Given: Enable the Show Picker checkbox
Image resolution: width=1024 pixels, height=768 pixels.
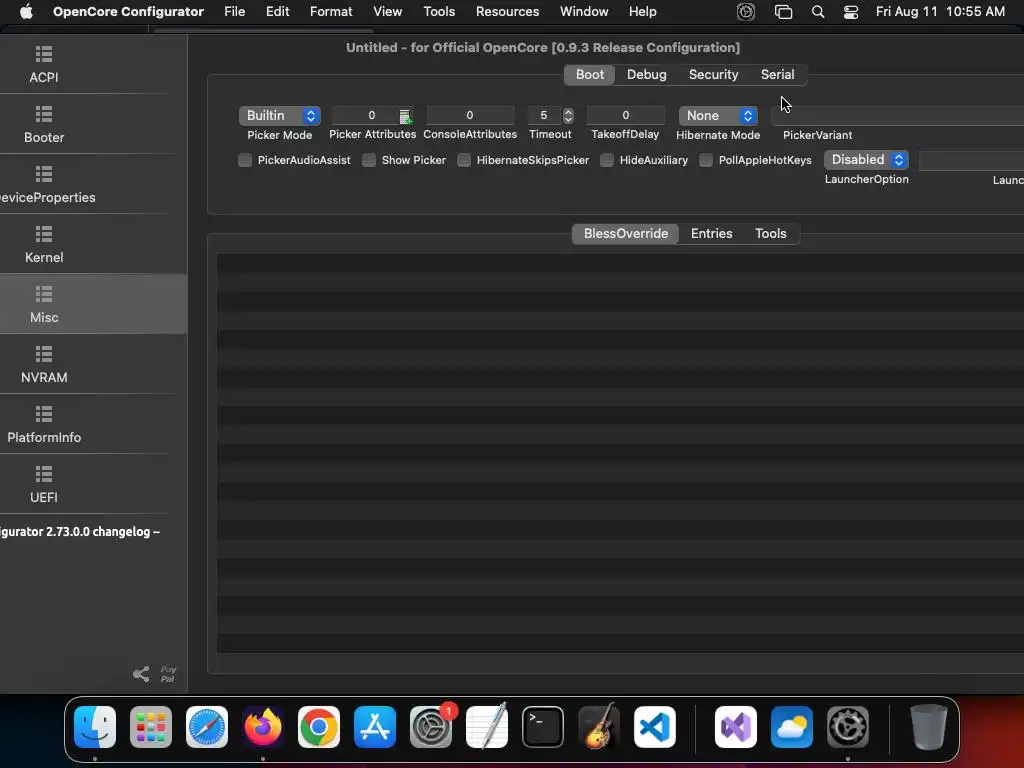Looking at the screenshot, I should click(369, 160).
